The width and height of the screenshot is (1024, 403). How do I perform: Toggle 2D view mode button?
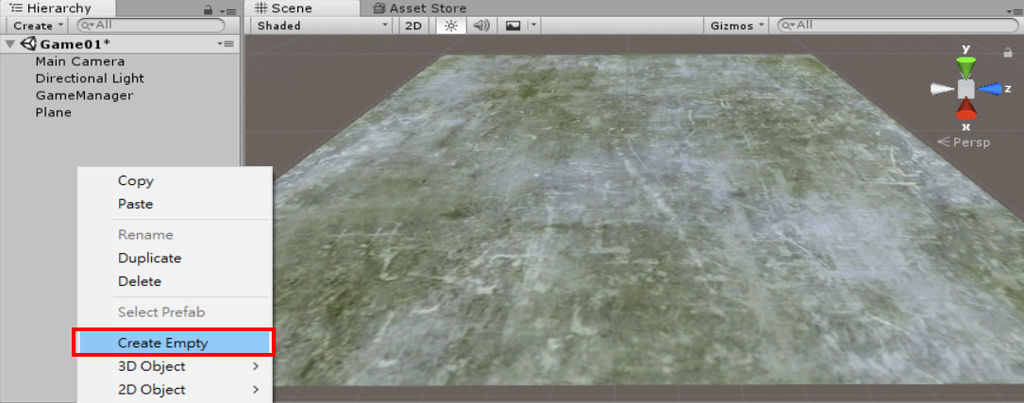413,25
